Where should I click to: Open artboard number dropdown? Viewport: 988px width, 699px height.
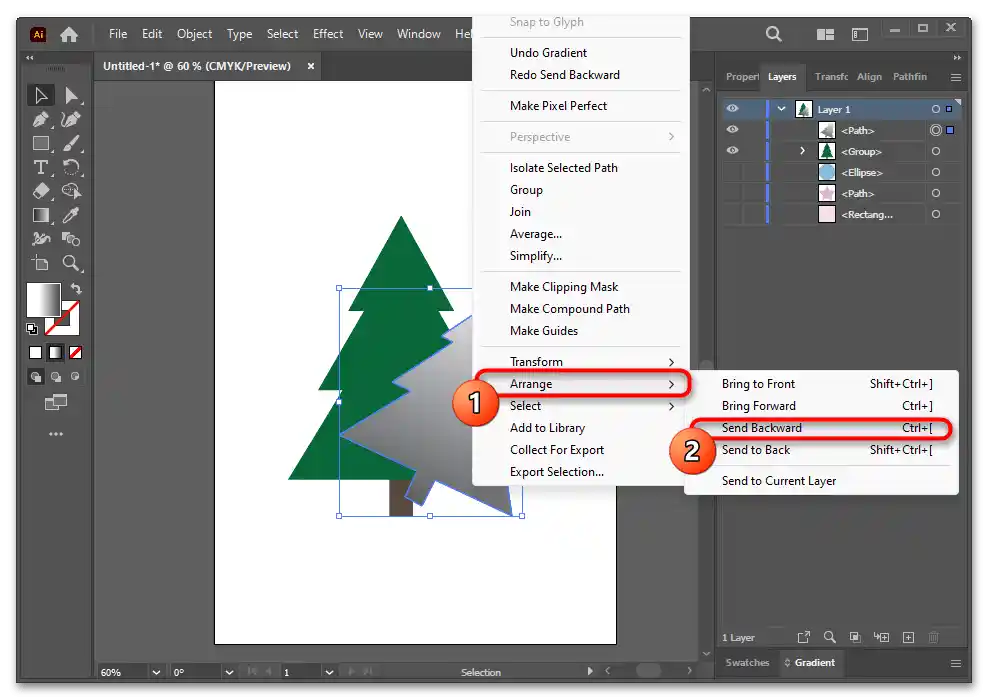pyautogui.click(x=329, y=672)
